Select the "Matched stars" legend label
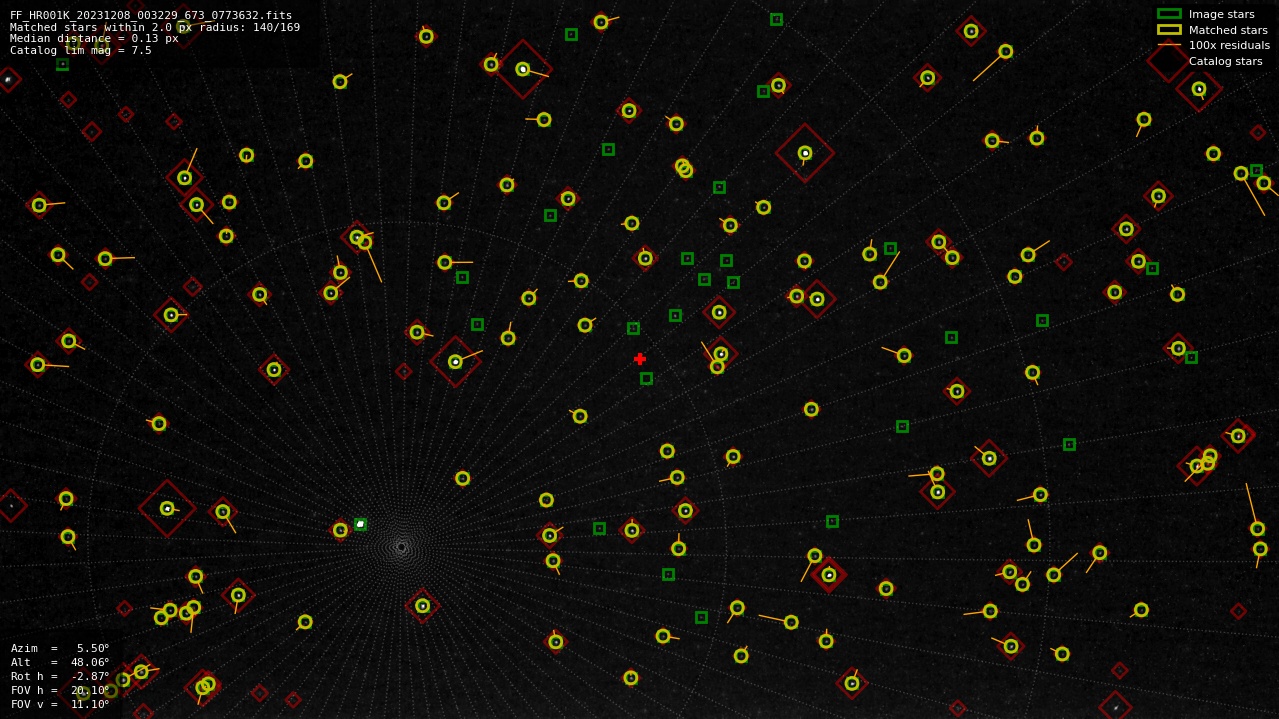 (x=1228, y=30)
